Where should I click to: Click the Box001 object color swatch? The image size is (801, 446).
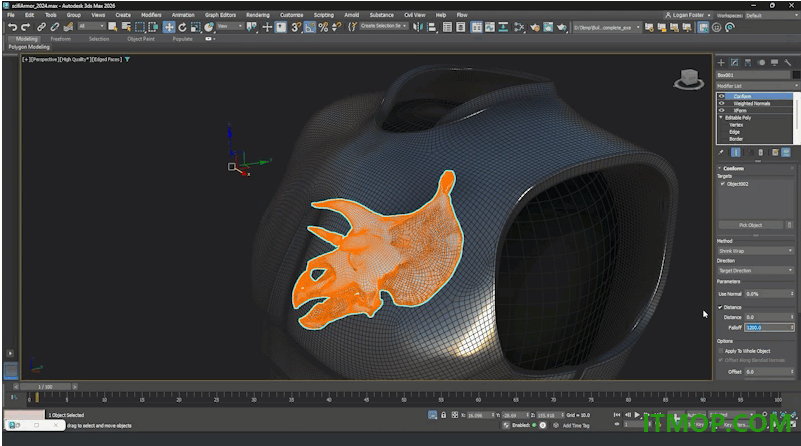[x=796, y=75]
